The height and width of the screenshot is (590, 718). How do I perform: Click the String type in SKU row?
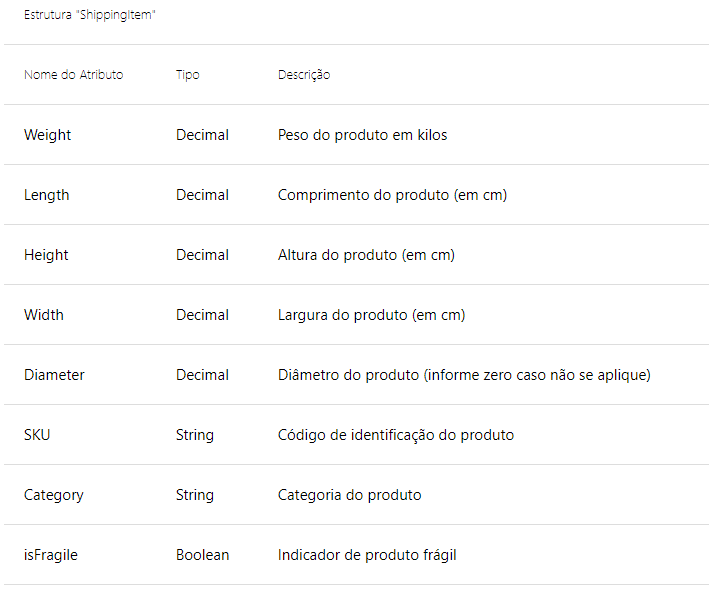tap(194, 435)
